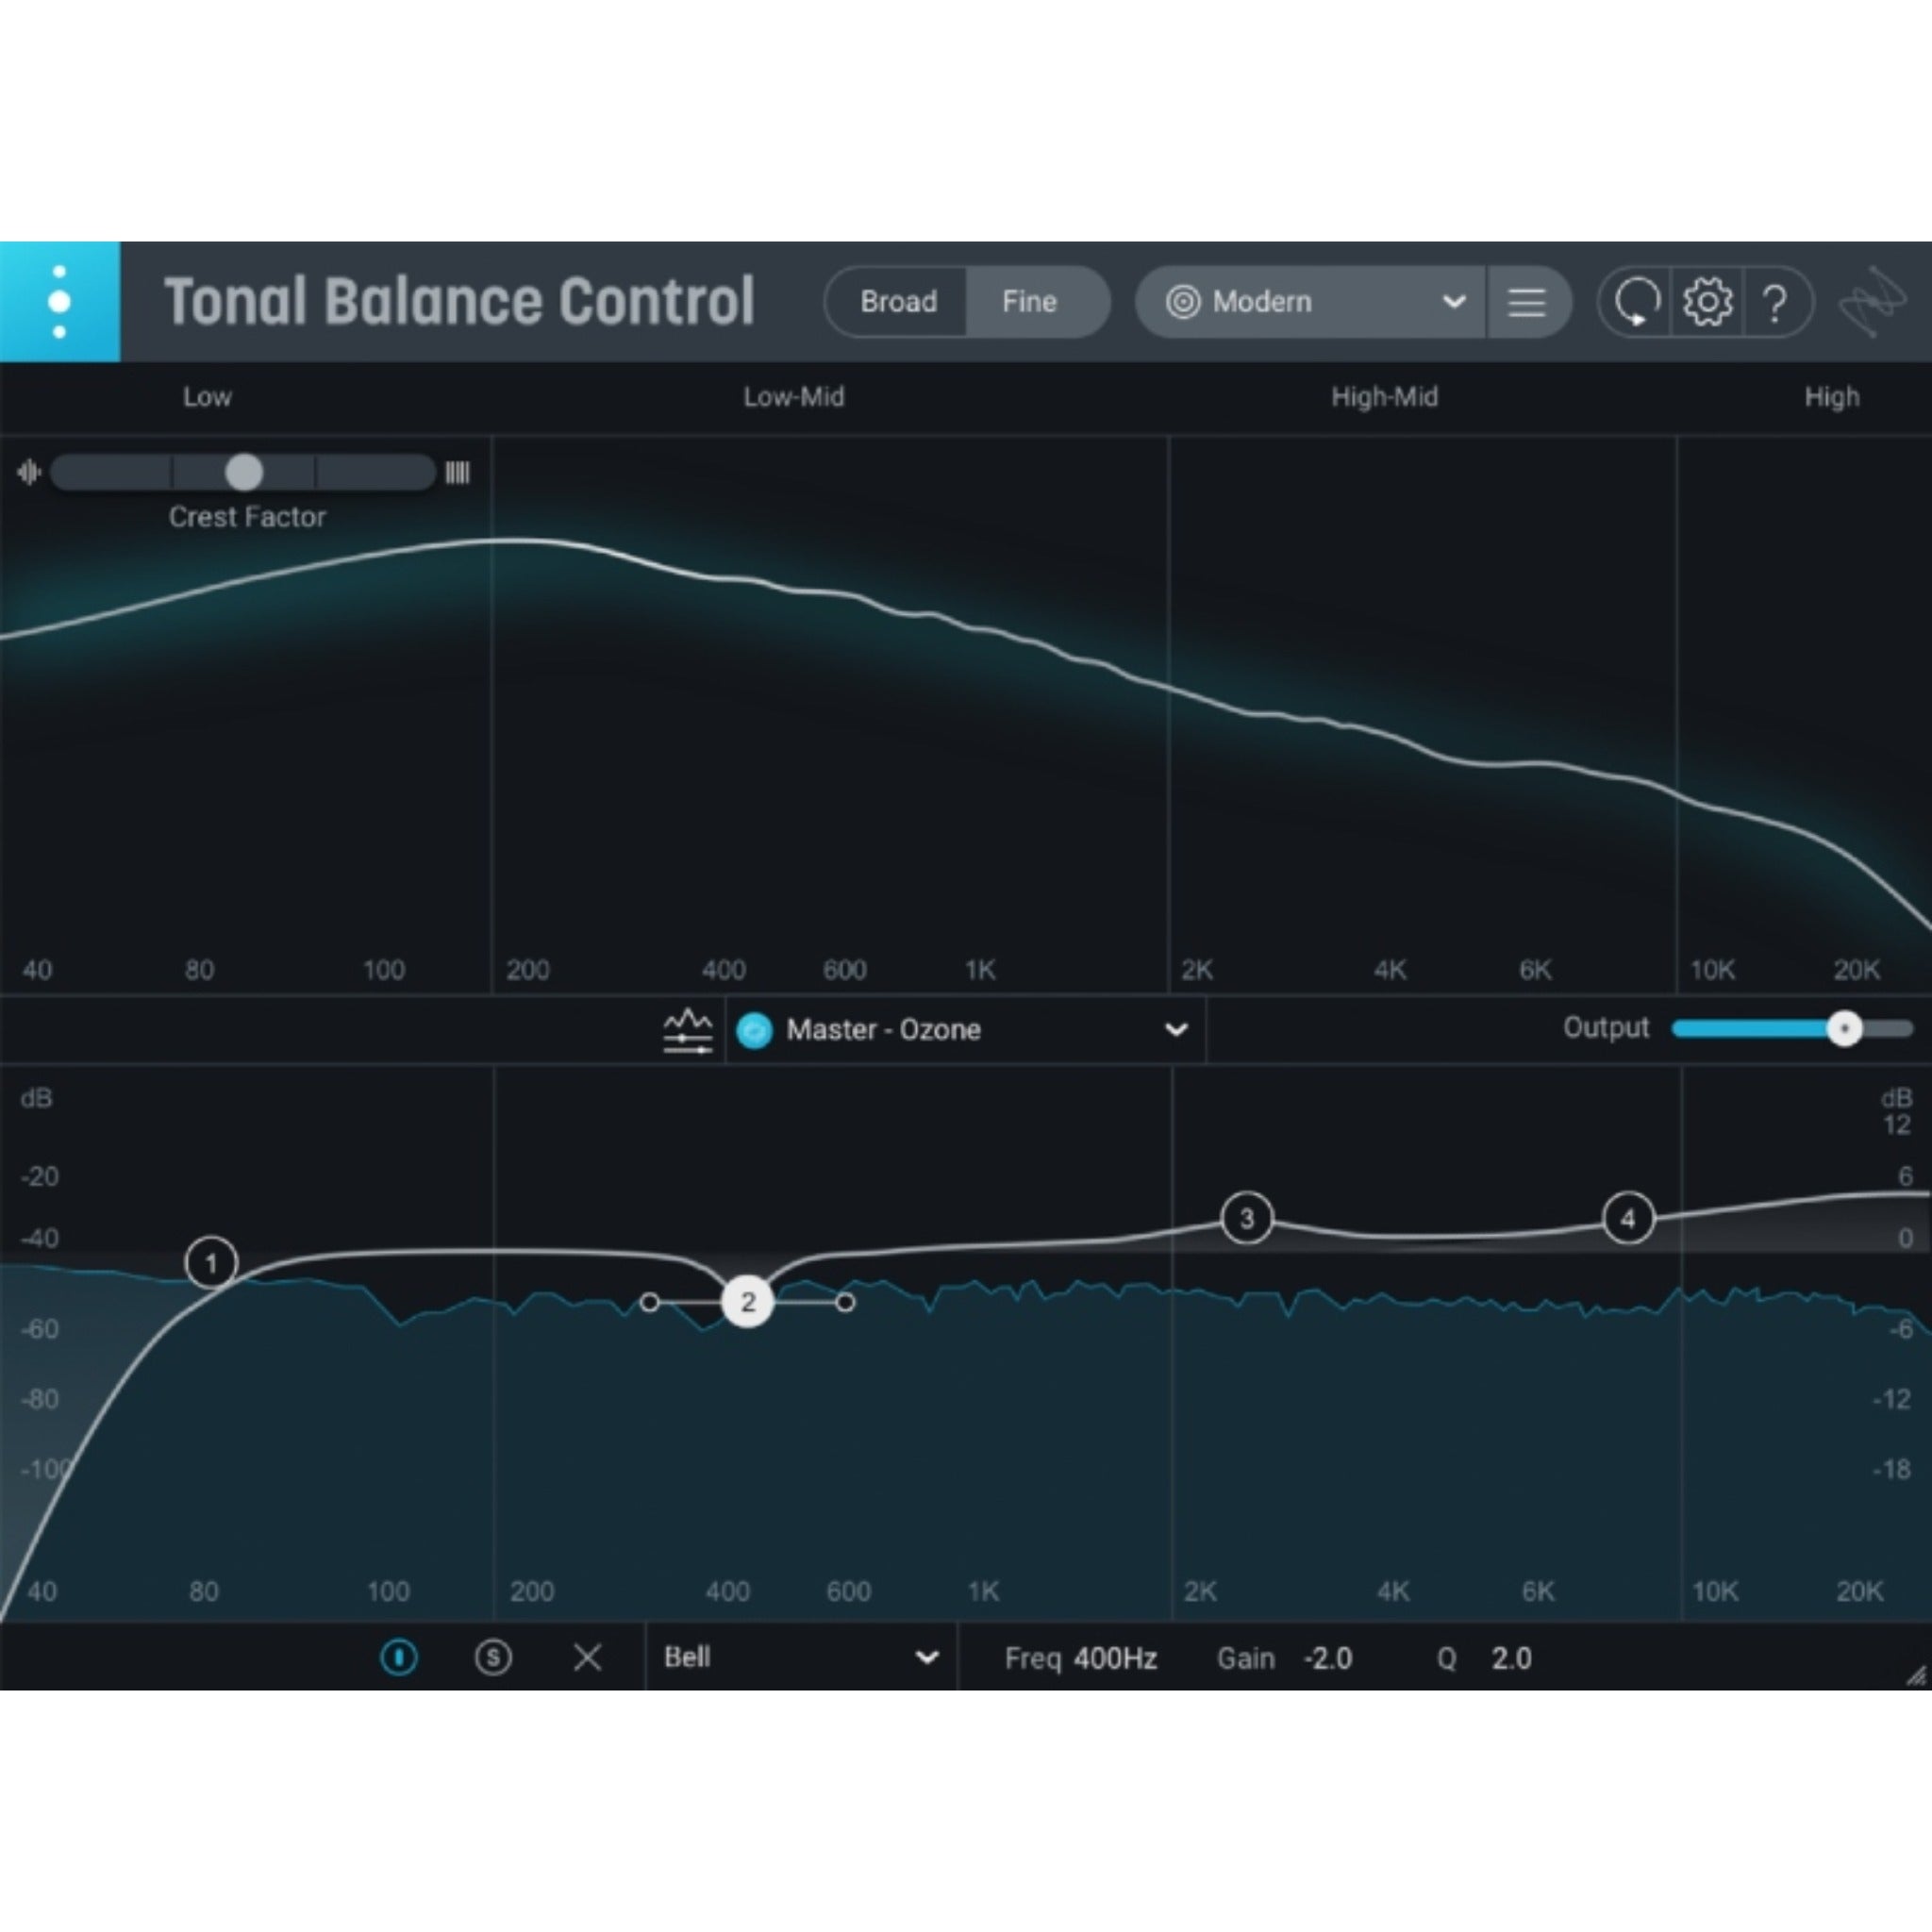
Task: Open the settings gear icon
Action: pos(1708,302)
